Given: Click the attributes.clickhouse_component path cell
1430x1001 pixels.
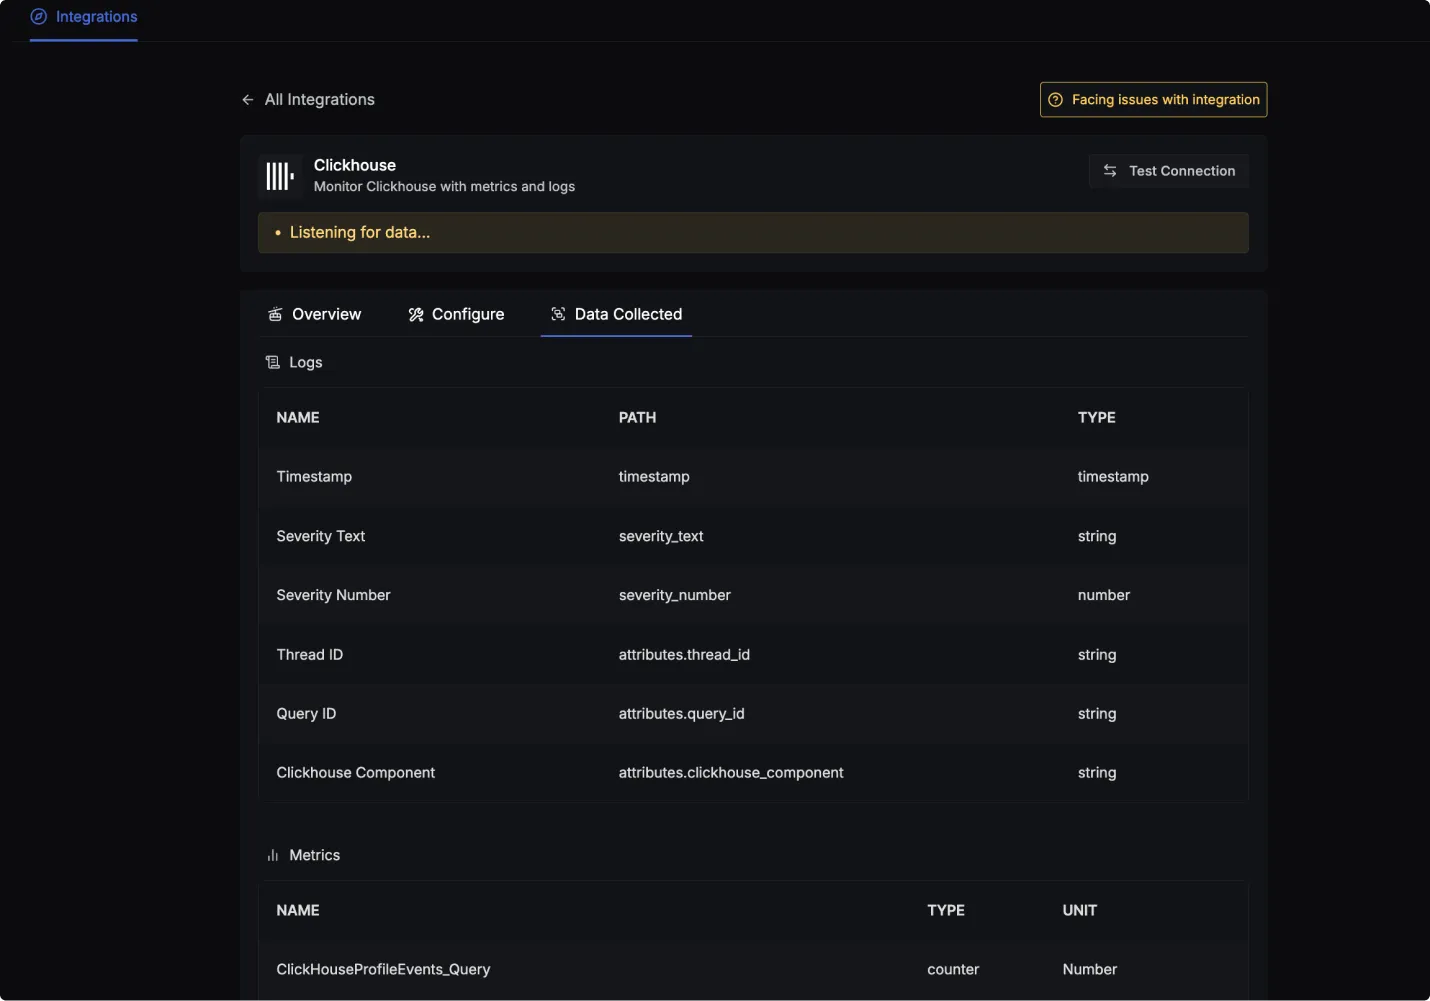Looking at the screenshot, I should (x=731, y=773).
